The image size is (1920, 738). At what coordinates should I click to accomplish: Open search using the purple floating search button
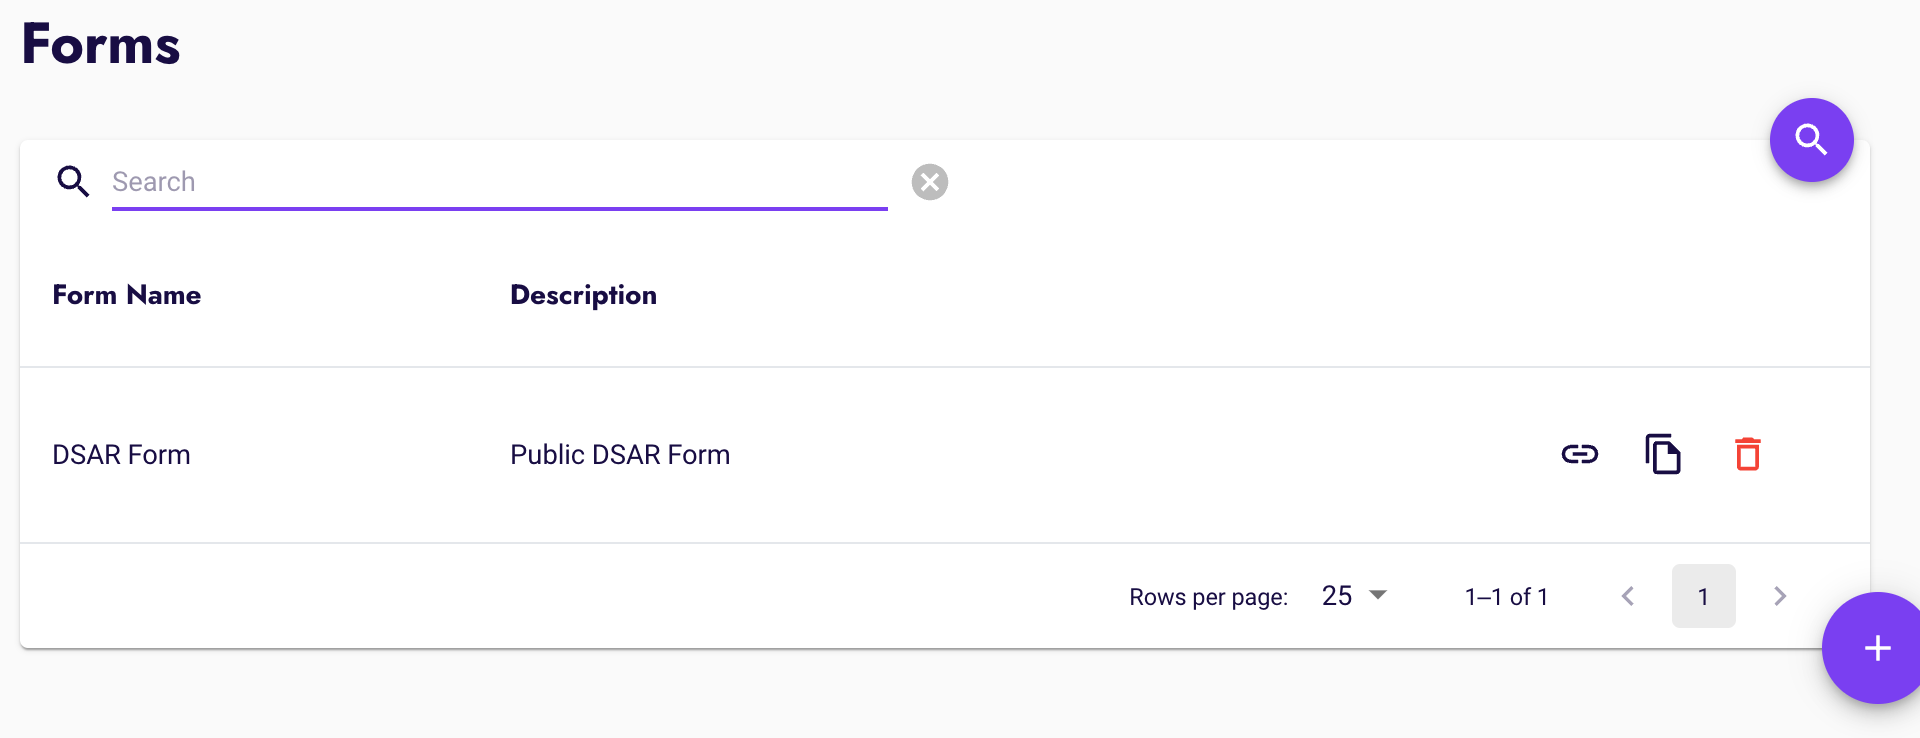pyautogui.click(x=1811, y=140)
